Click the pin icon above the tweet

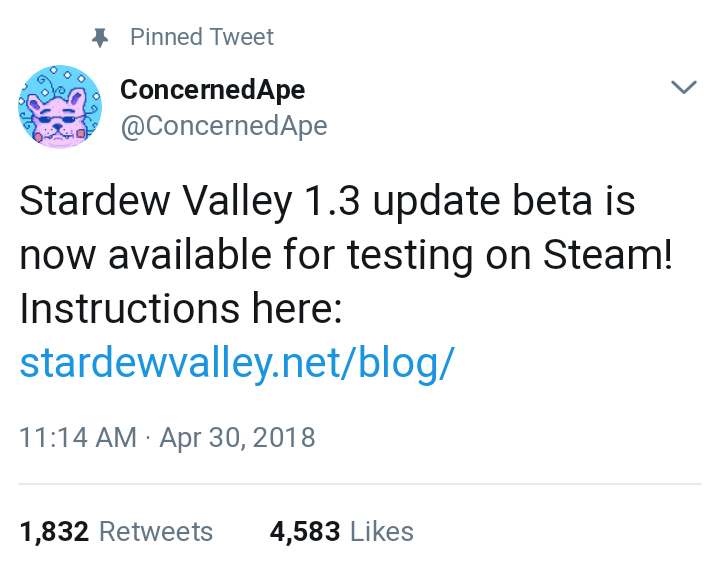coord(98,38)
